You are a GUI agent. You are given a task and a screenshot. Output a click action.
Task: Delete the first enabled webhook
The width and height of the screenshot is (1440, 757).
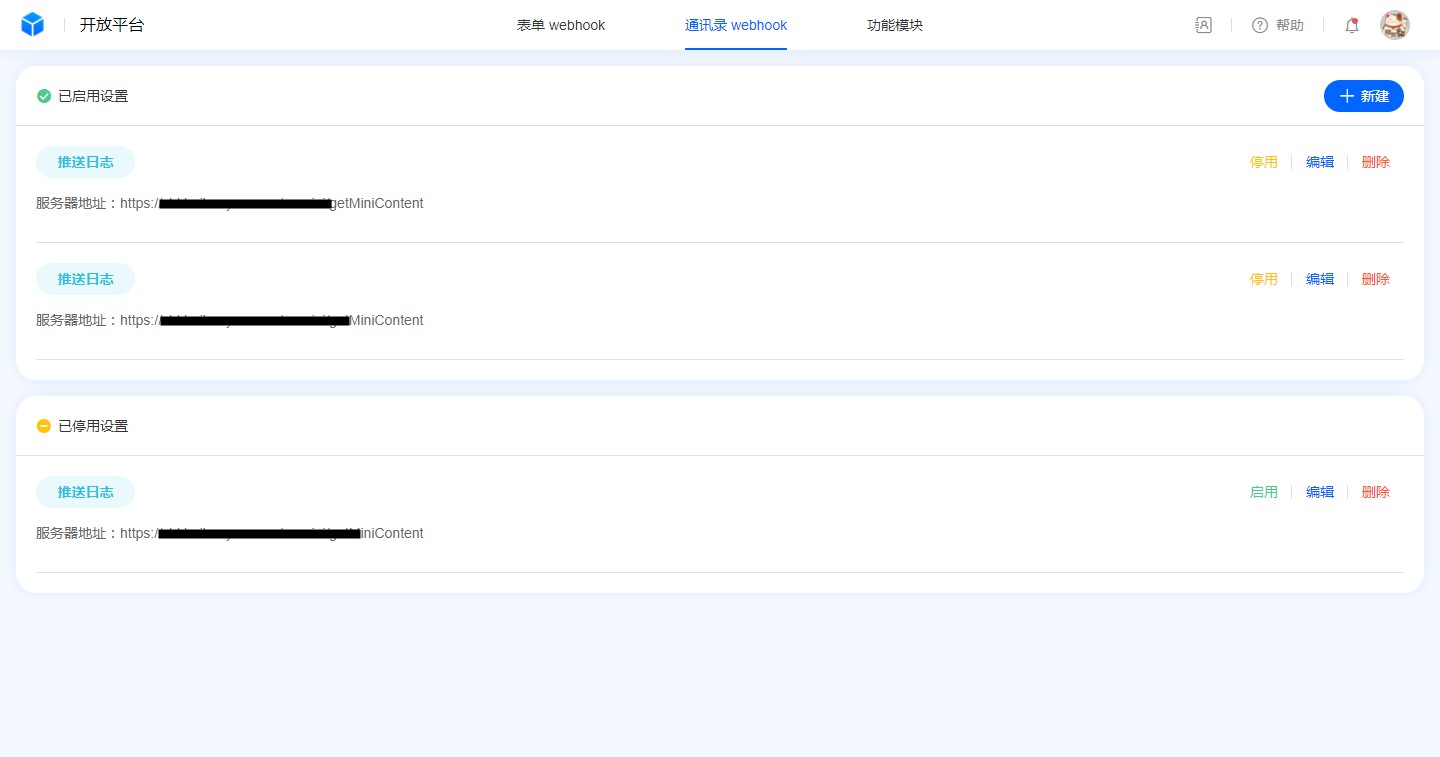coord(1376,162)
